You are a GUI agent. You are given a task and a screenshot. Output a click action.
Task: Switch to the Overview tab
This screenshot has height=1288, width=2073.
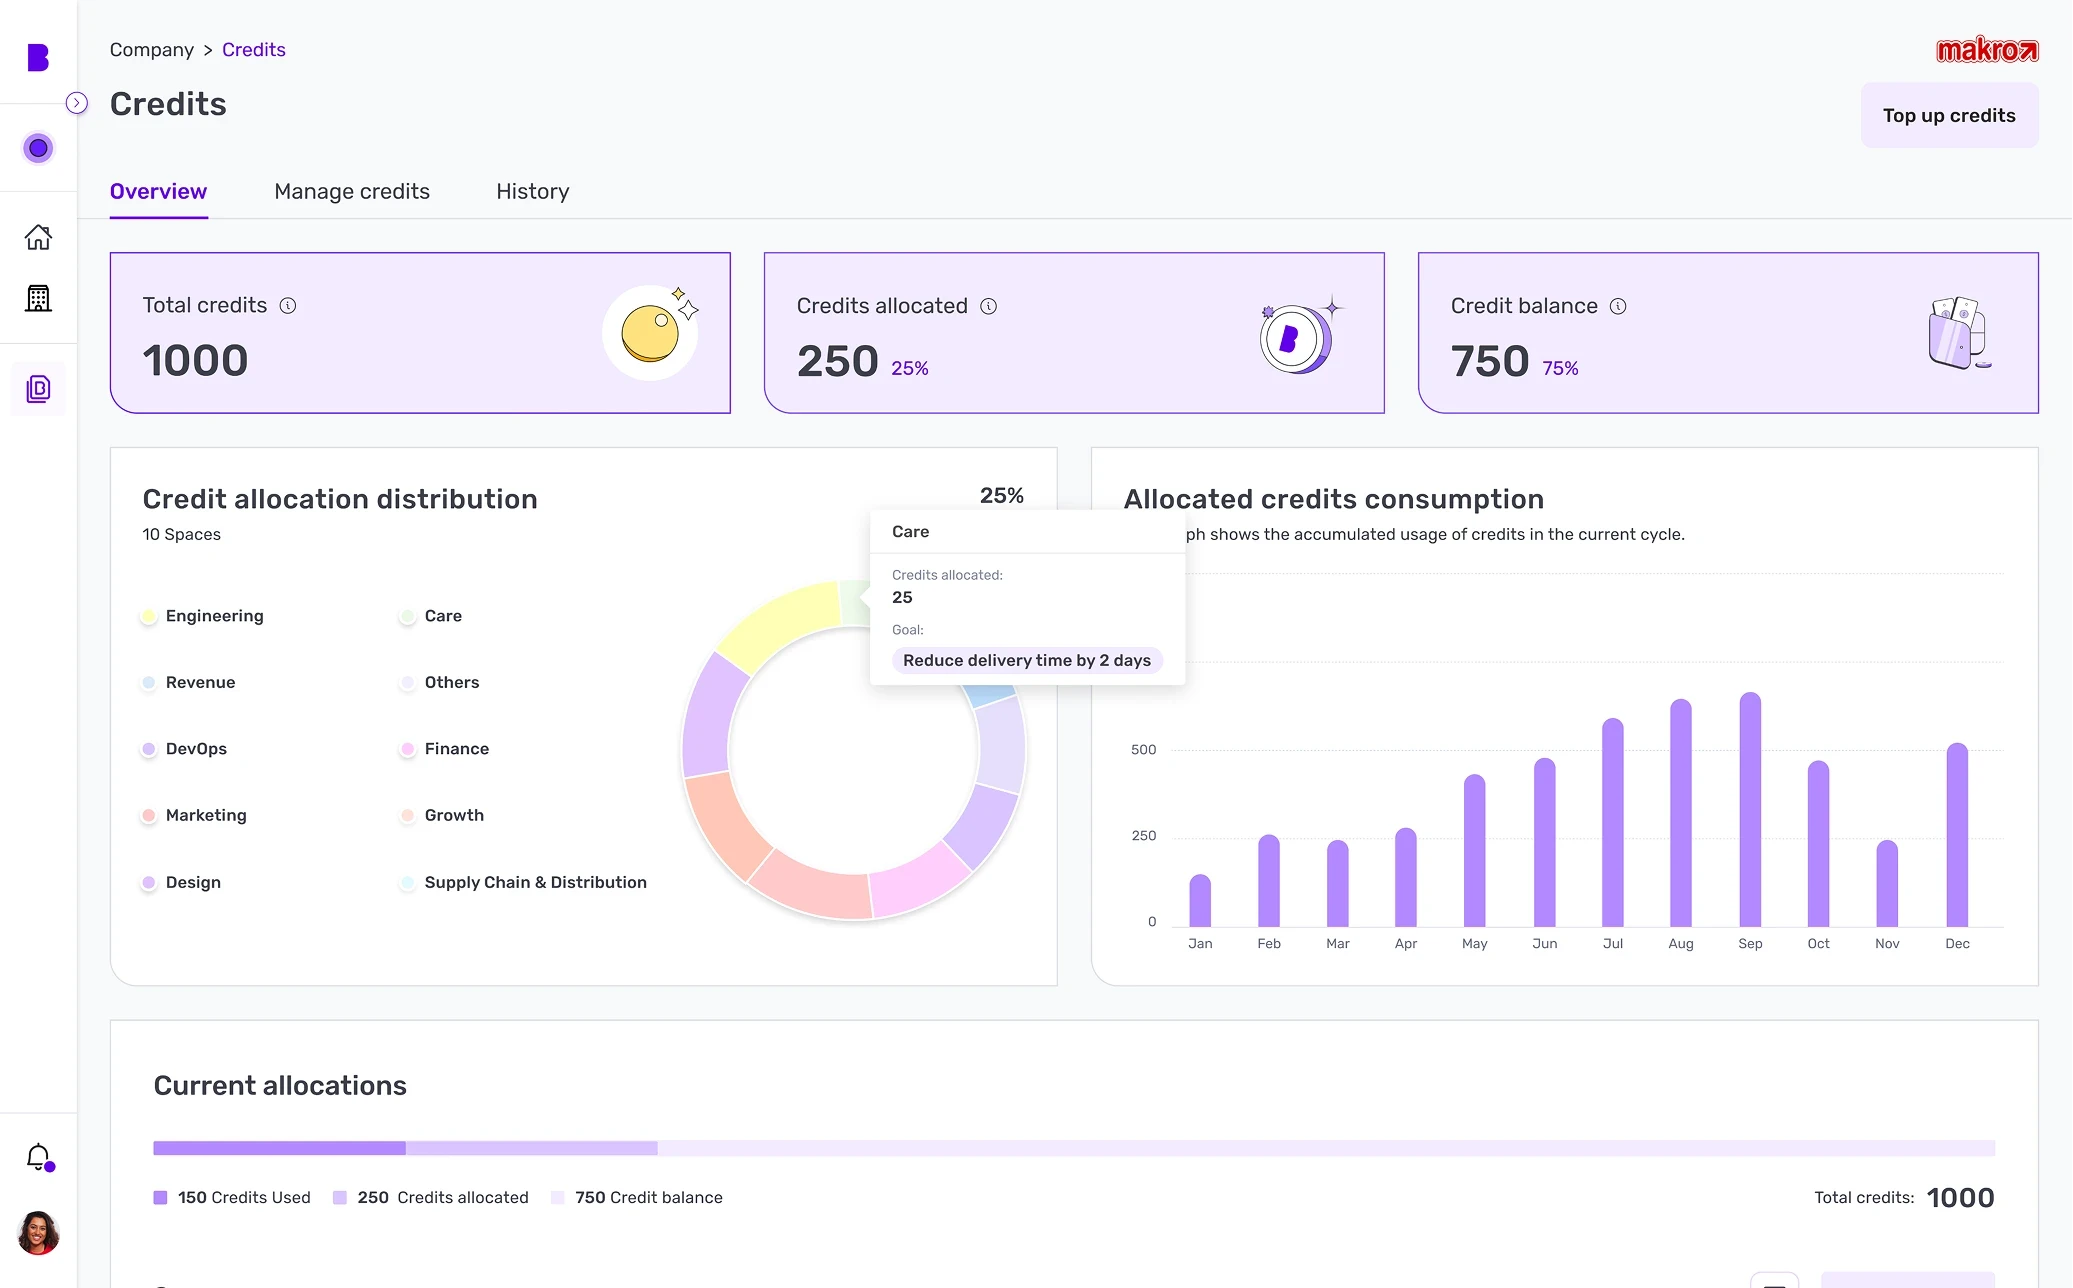pos(158,191)
